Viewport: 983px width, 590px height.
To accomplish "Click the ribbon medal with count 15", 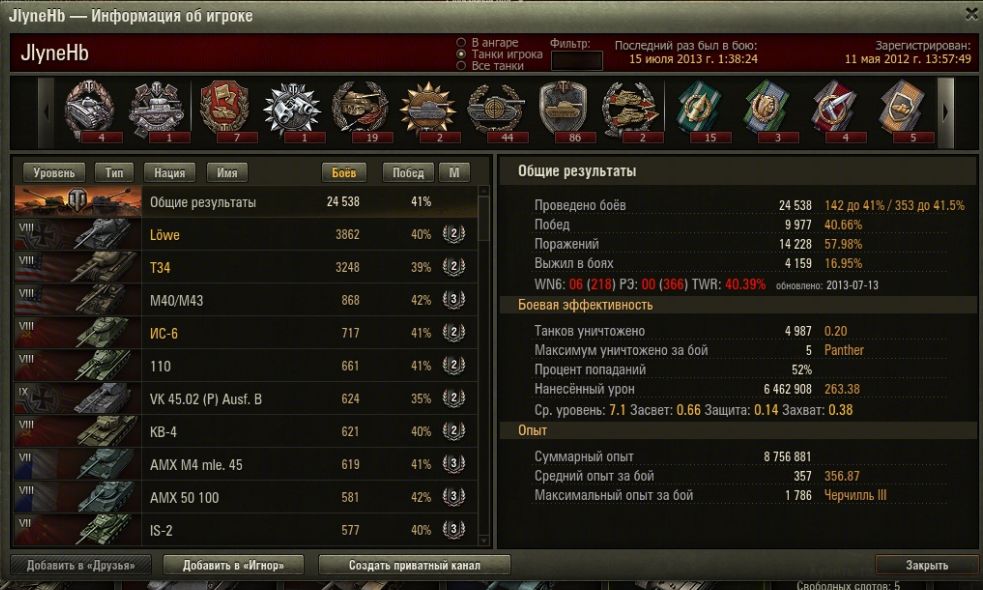I will coord(698,111).
